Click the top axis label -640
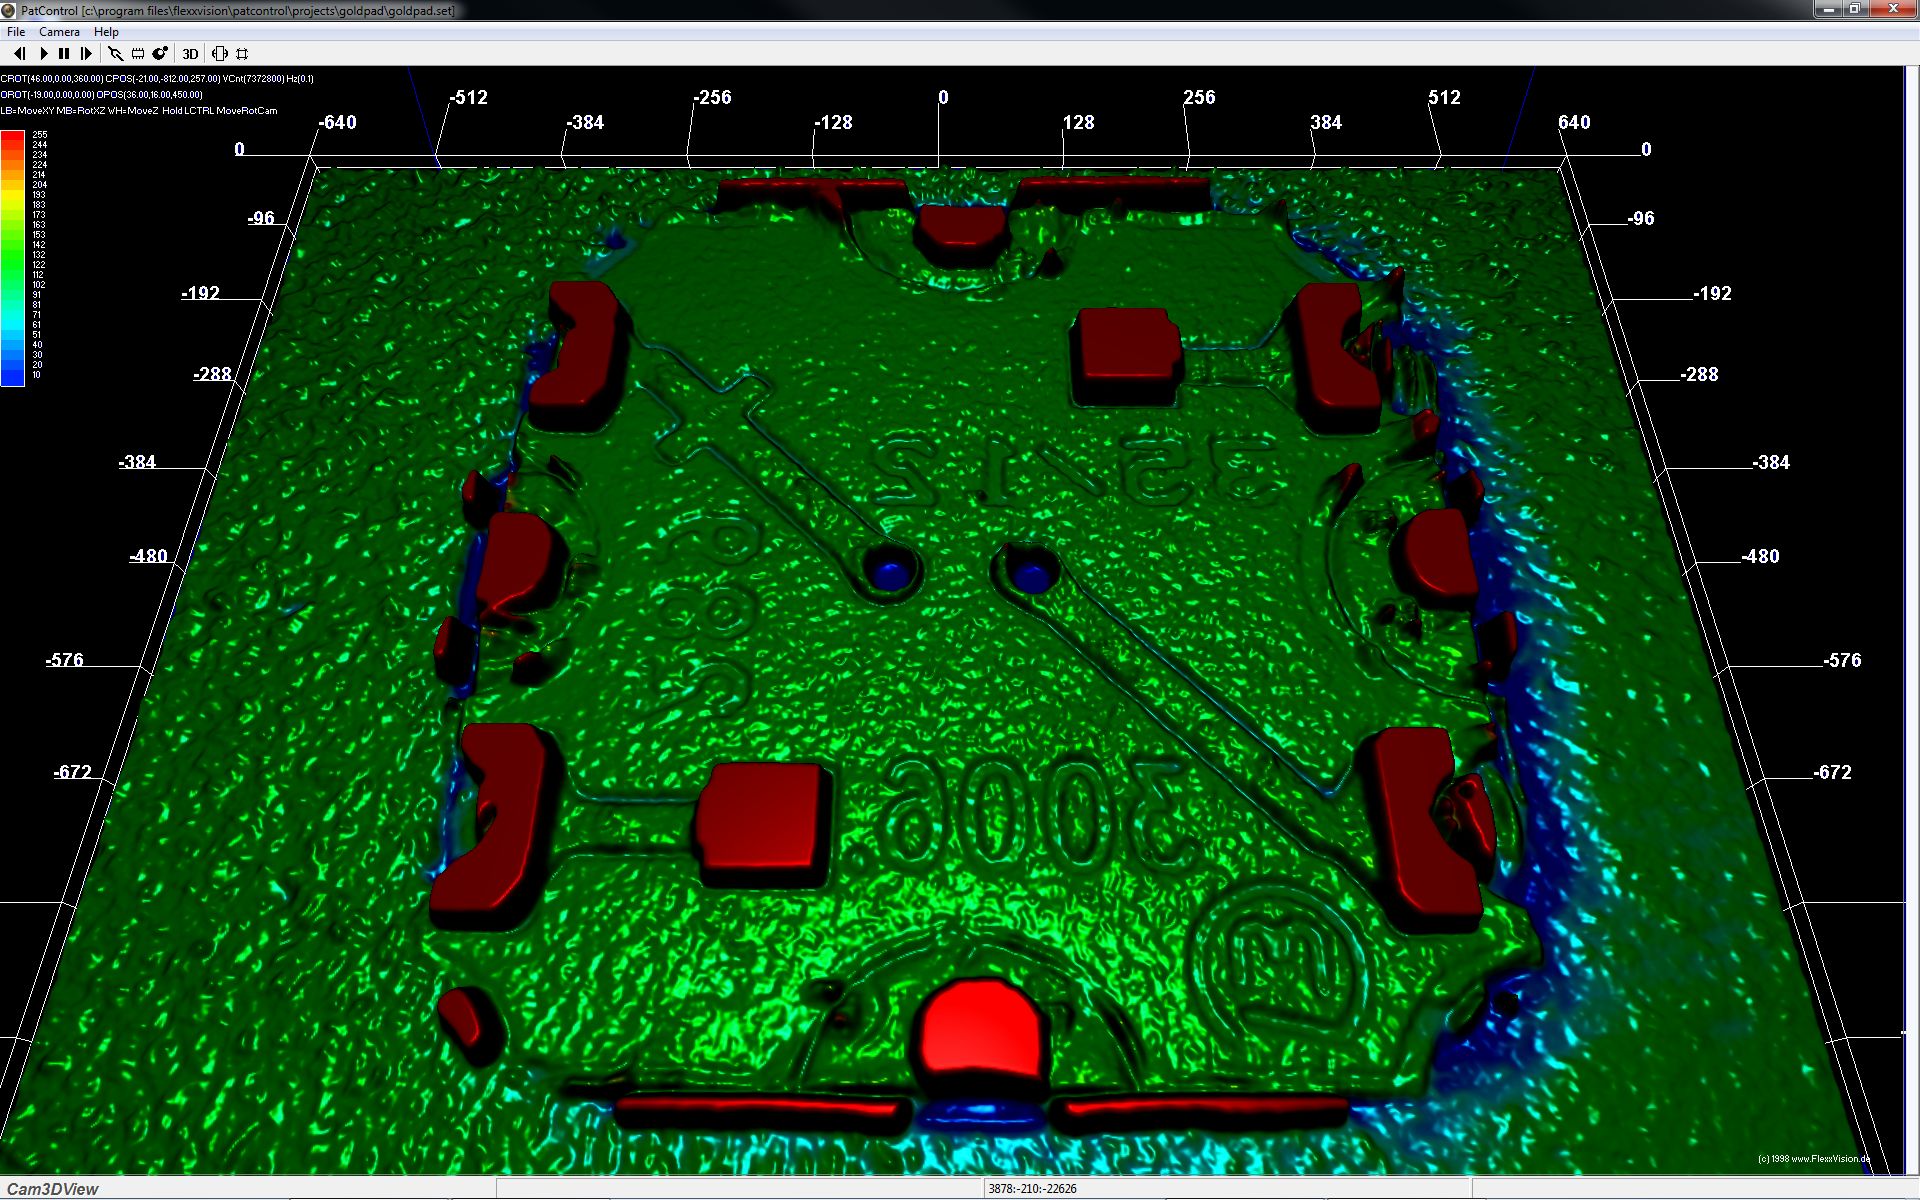 click(x=337, y=123)
